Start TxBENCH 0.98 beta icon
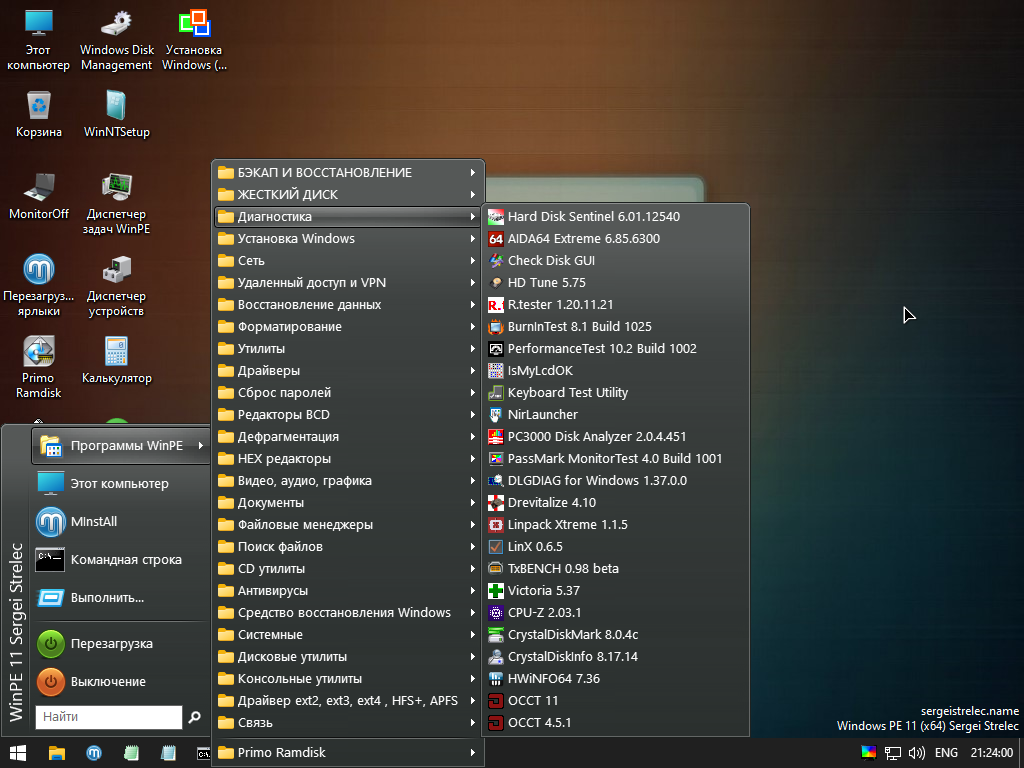Viewport: 1024px width, 768px height. 496,569
